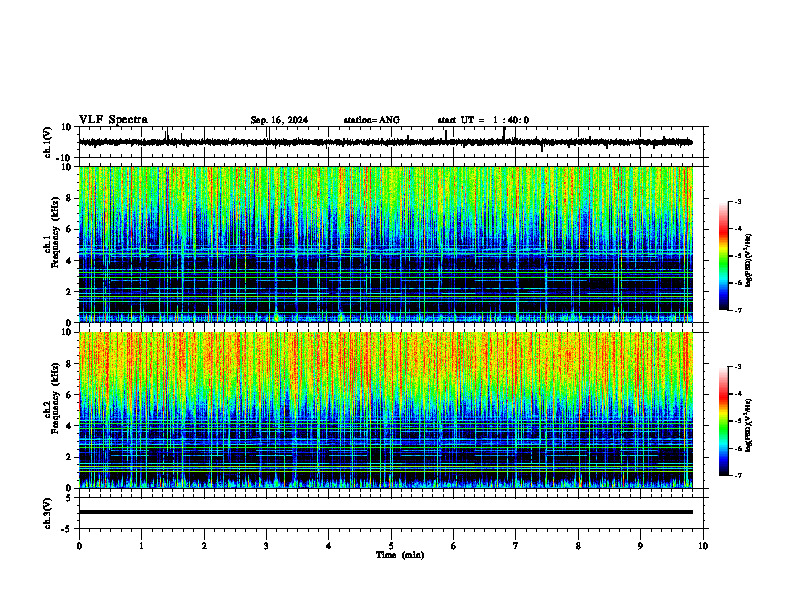Click the ch.2 "Frequency (kHz)" axis label
The image size is (792, 612).
coord(56,398)
